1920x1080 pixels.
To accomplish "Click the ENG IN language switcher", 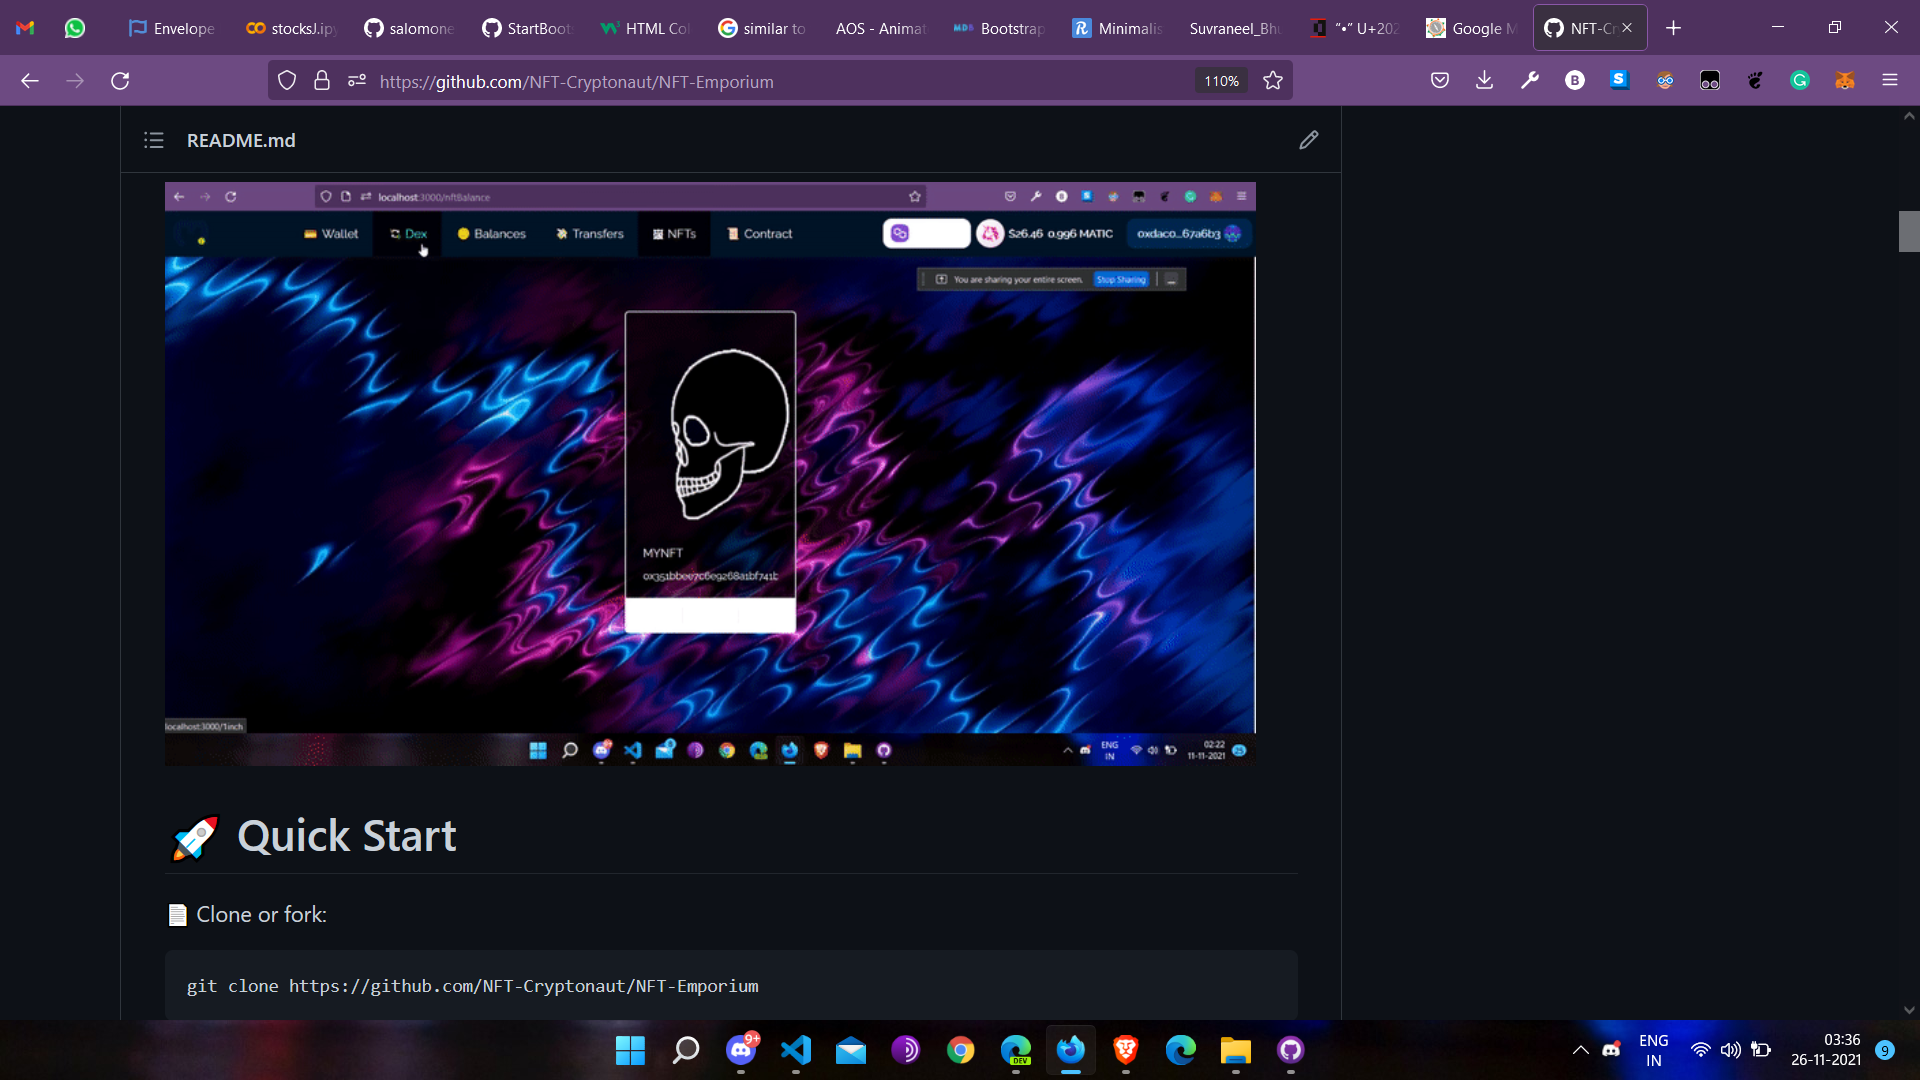I will point(1653,1050).
